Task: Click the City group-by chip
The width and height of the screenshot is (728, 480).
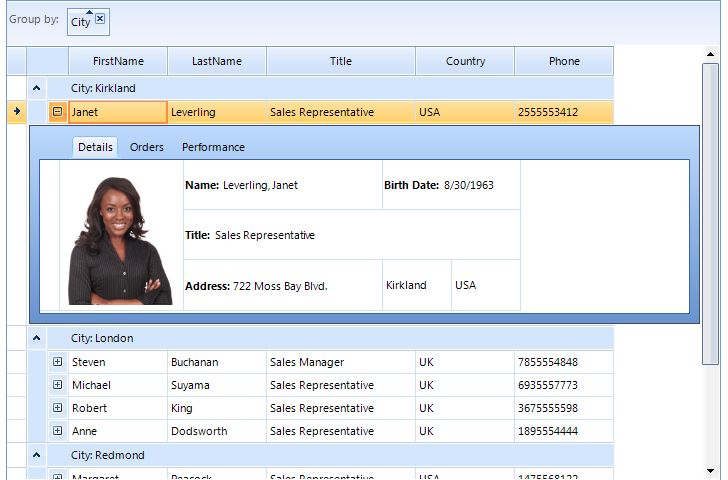Action: pyautogui.click(x=81, y=22)
